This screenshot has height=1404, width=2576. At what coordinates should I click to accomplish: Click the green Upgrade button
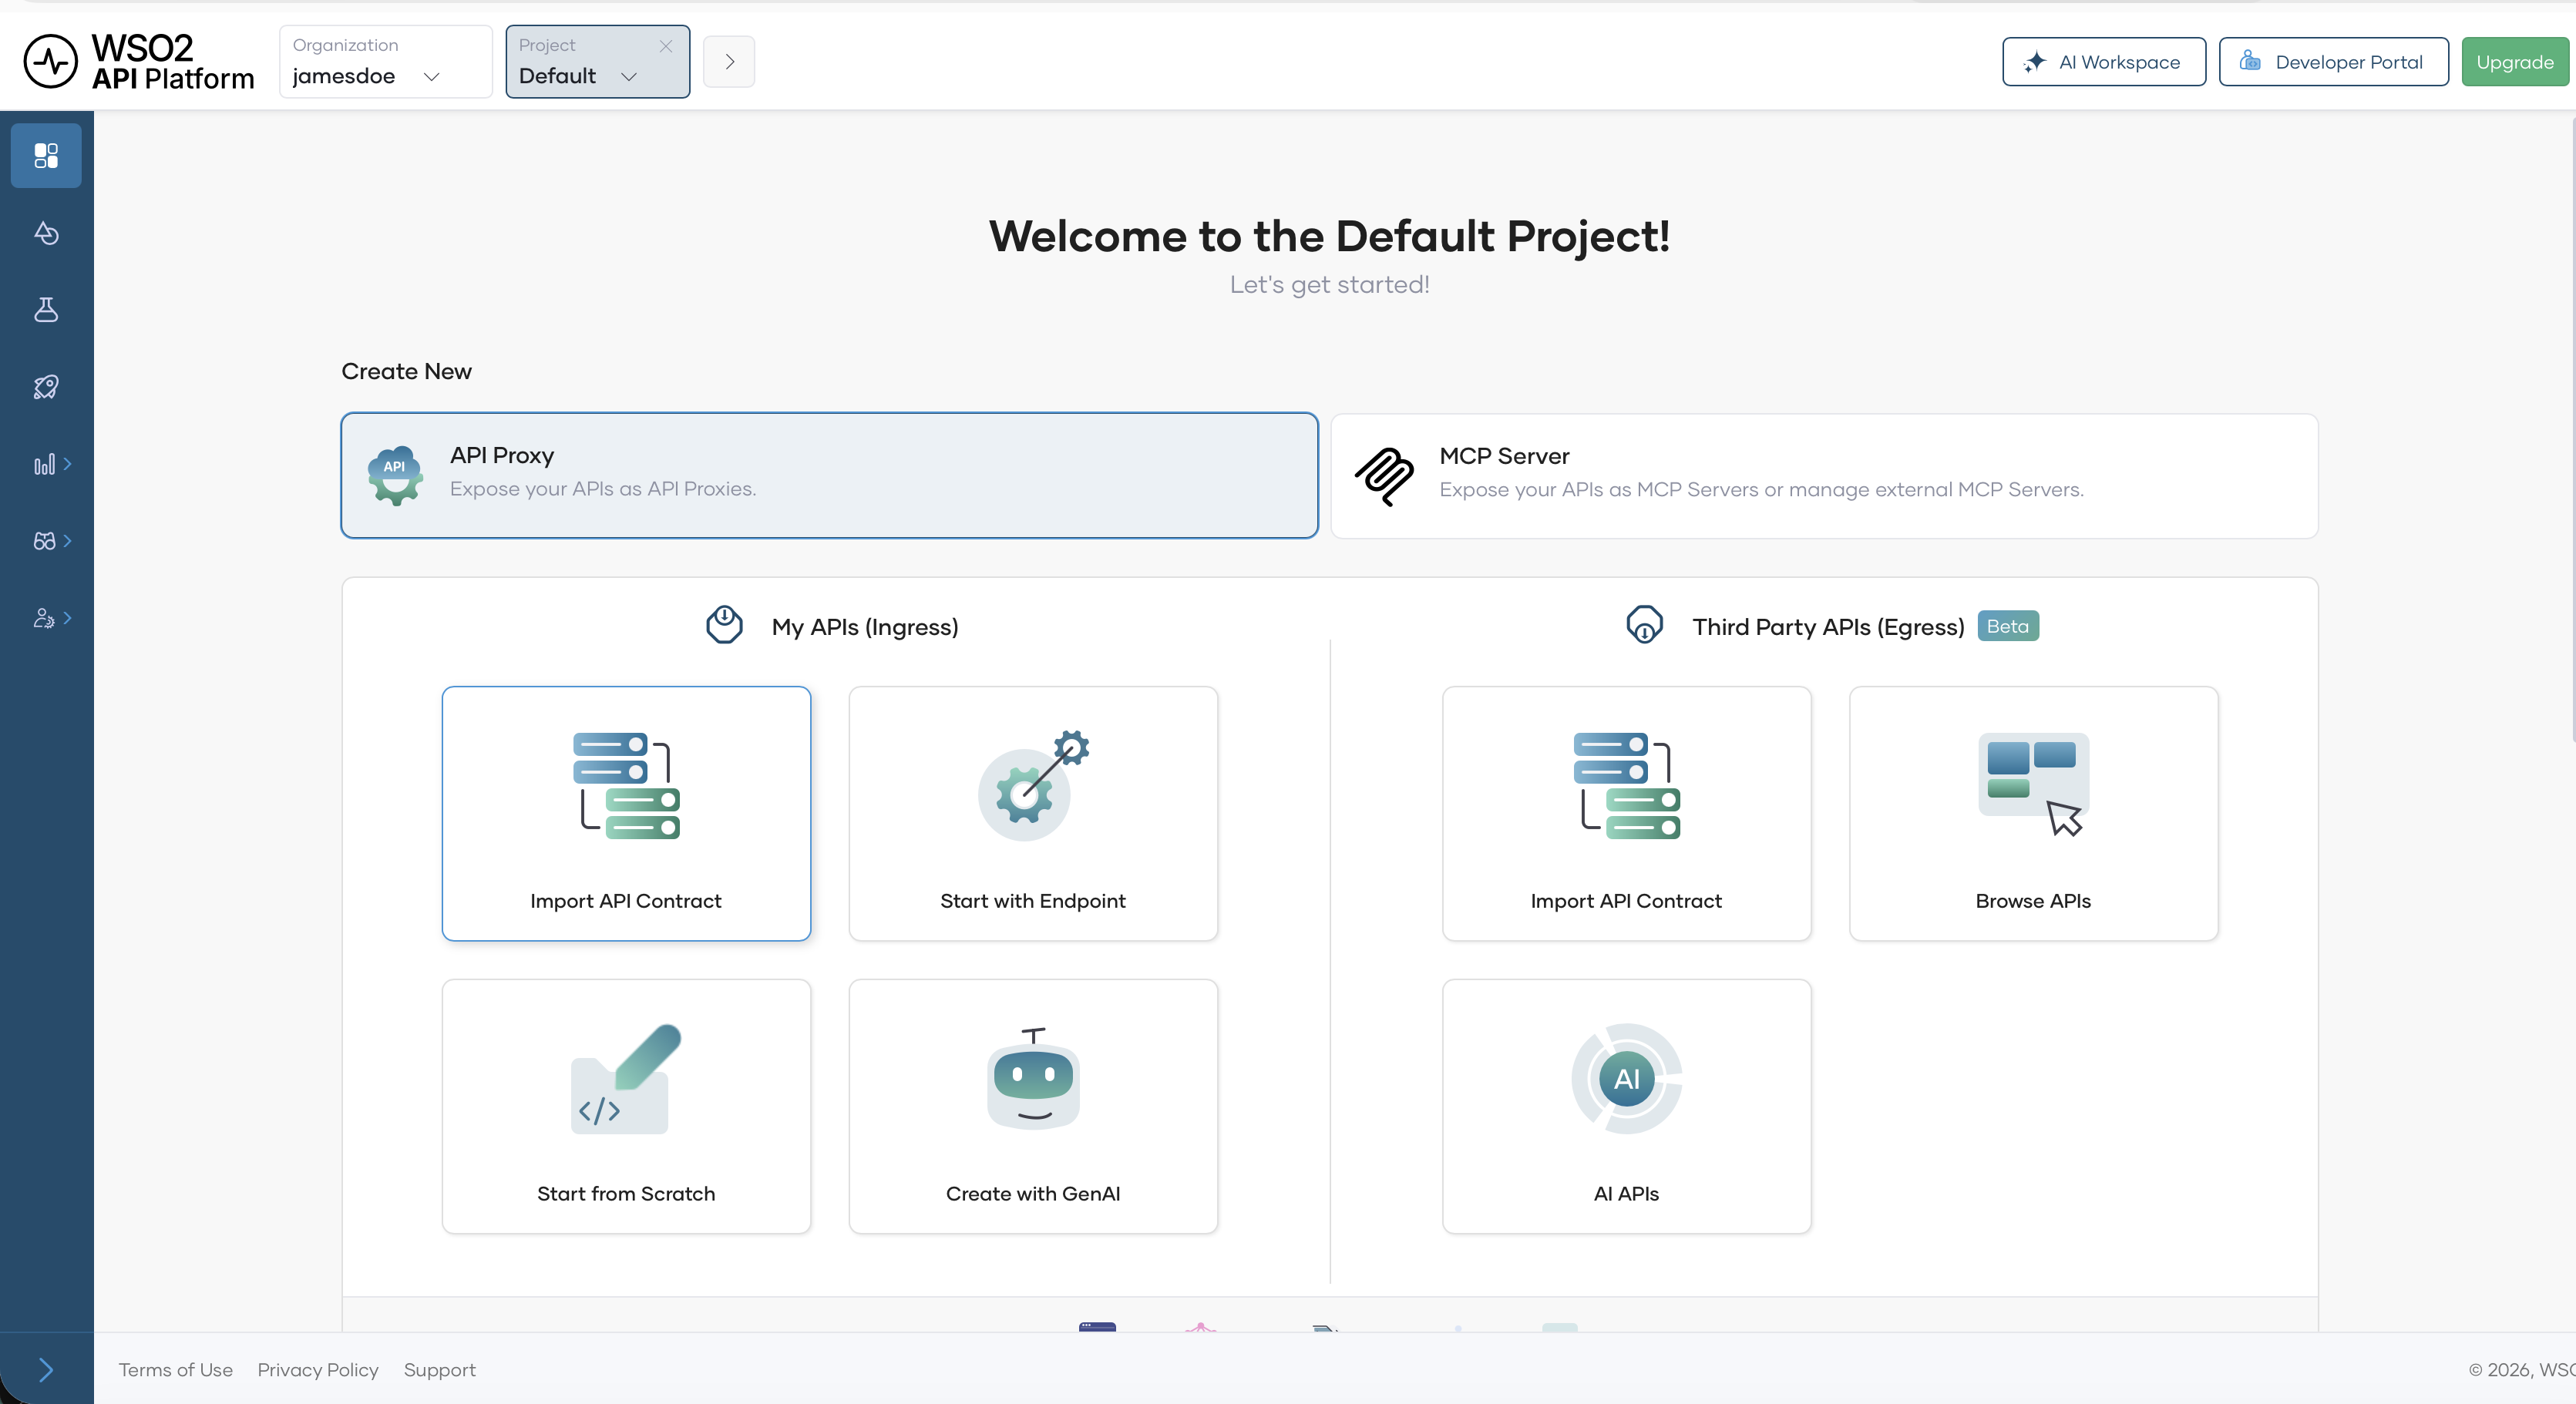click(2514, 62)
